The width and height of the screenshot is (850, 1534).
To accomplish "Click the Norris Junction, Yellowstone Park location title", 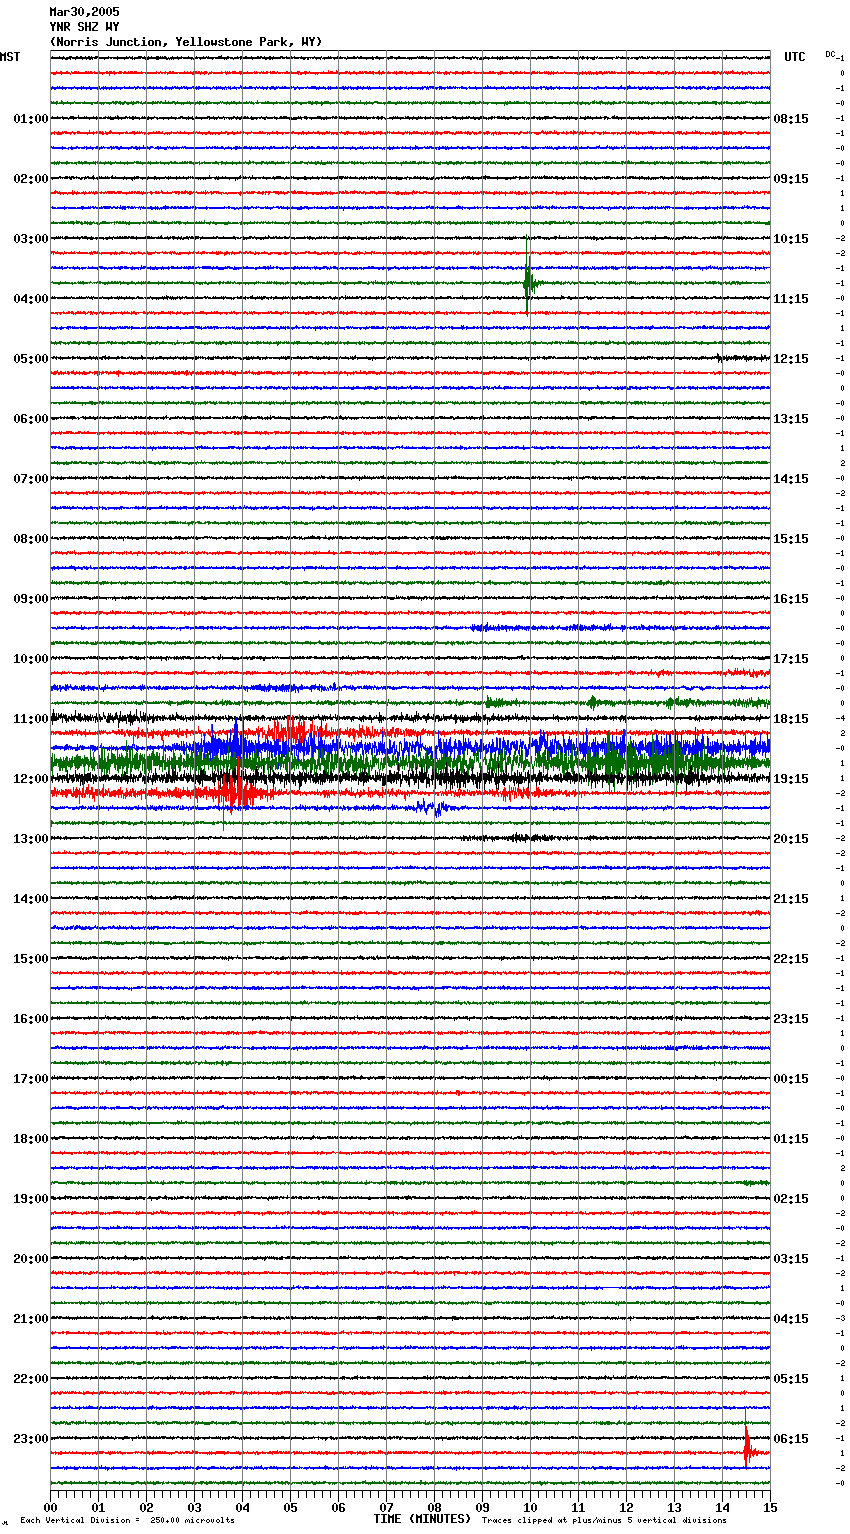I will point(186,42).
